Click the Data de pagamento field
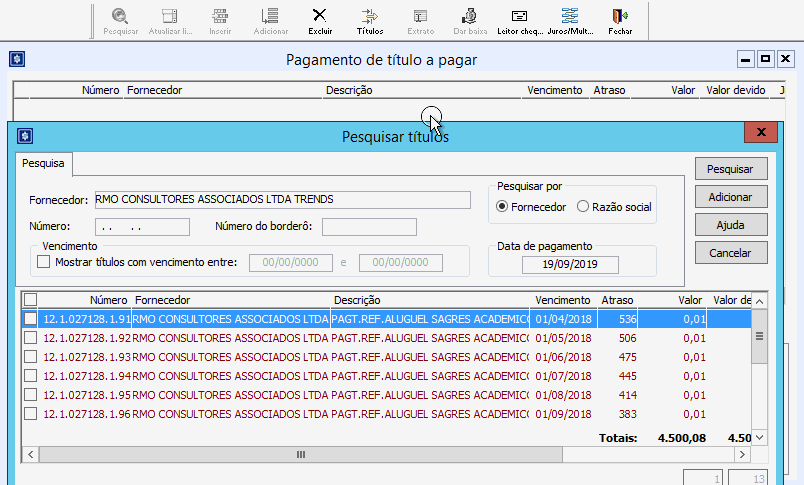Image resolution: width=804 pixels, height=485 pixels. (569, 266)
